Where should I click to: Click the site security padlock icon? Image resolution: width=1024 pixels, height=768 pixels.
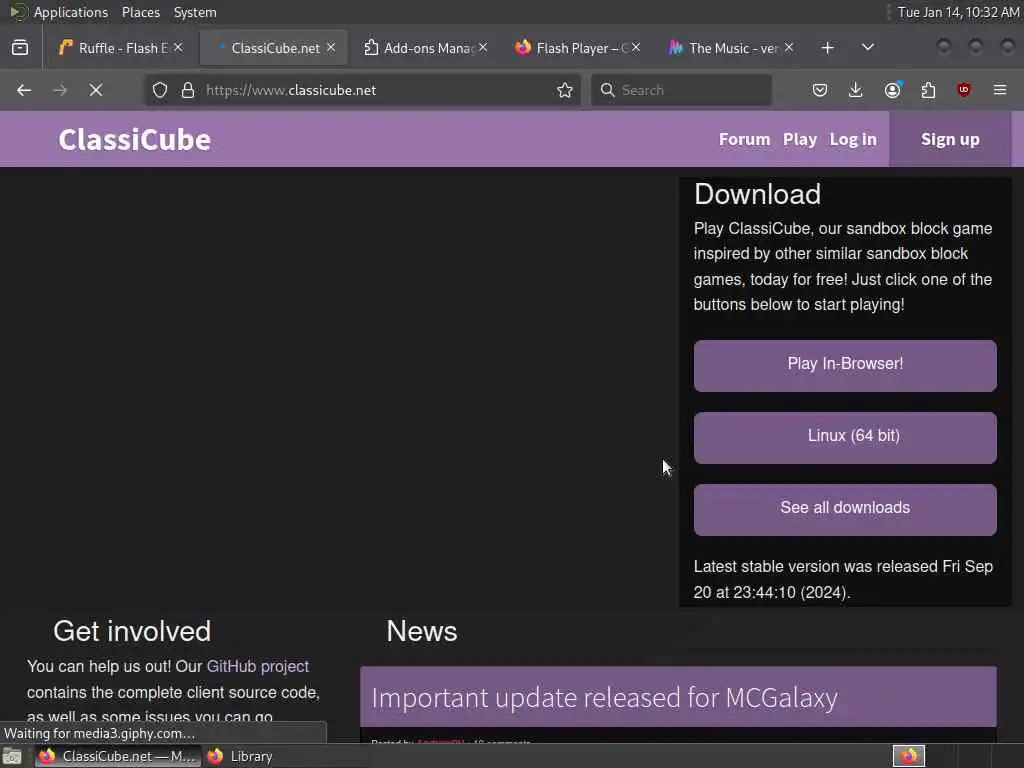point(188,90)
